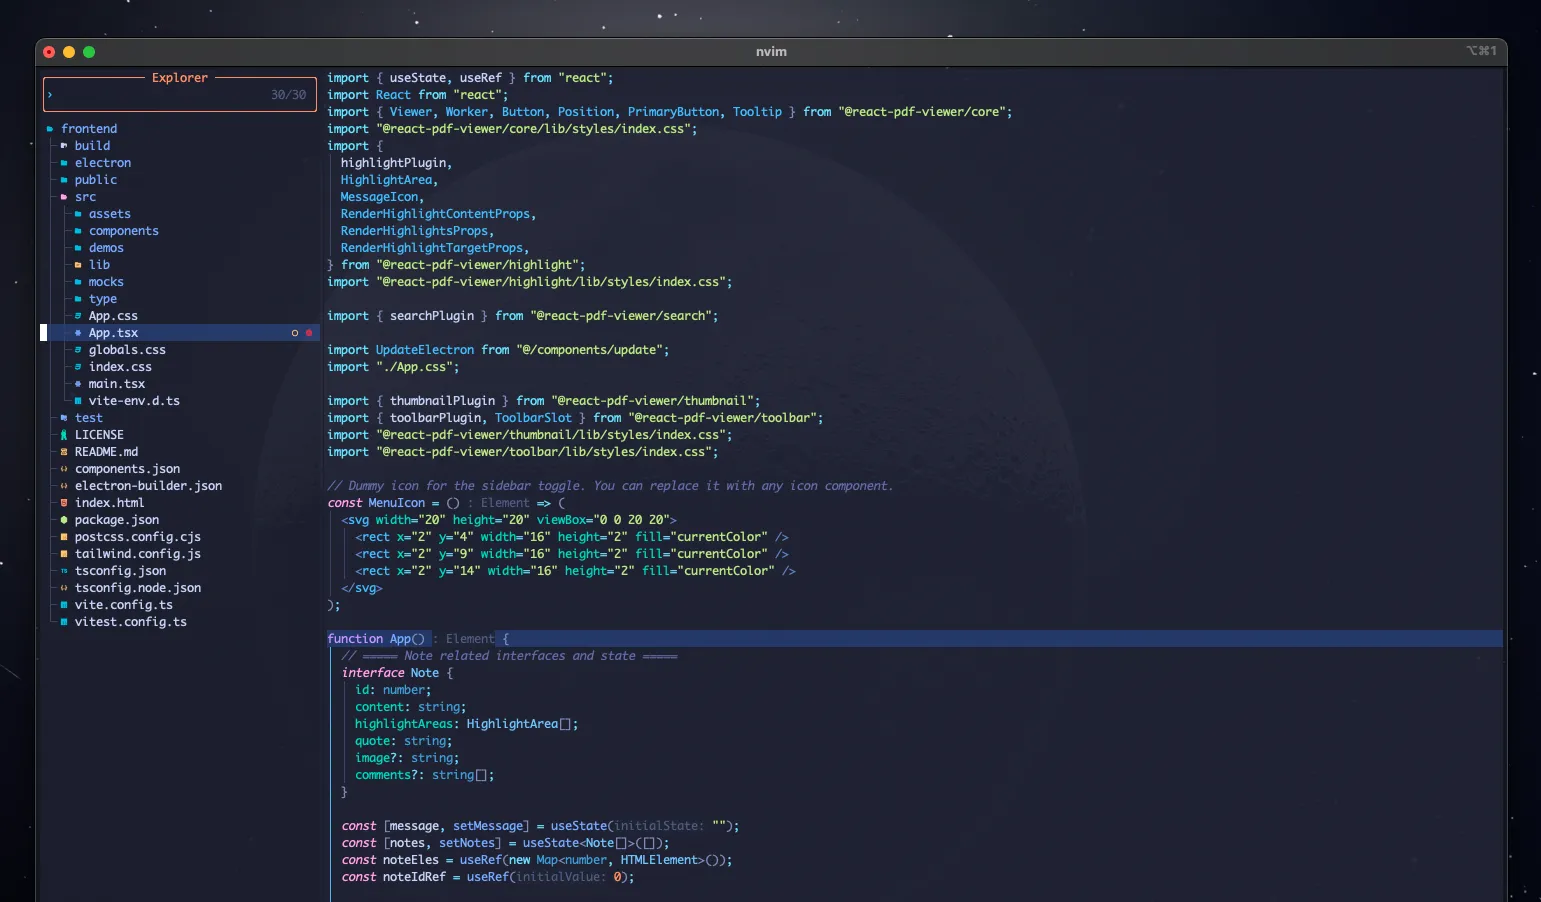Select vitest.config.ts in the explorer
Viewport: 1541px width, 902px height.
pyautogui.click(x=130, y=622)
